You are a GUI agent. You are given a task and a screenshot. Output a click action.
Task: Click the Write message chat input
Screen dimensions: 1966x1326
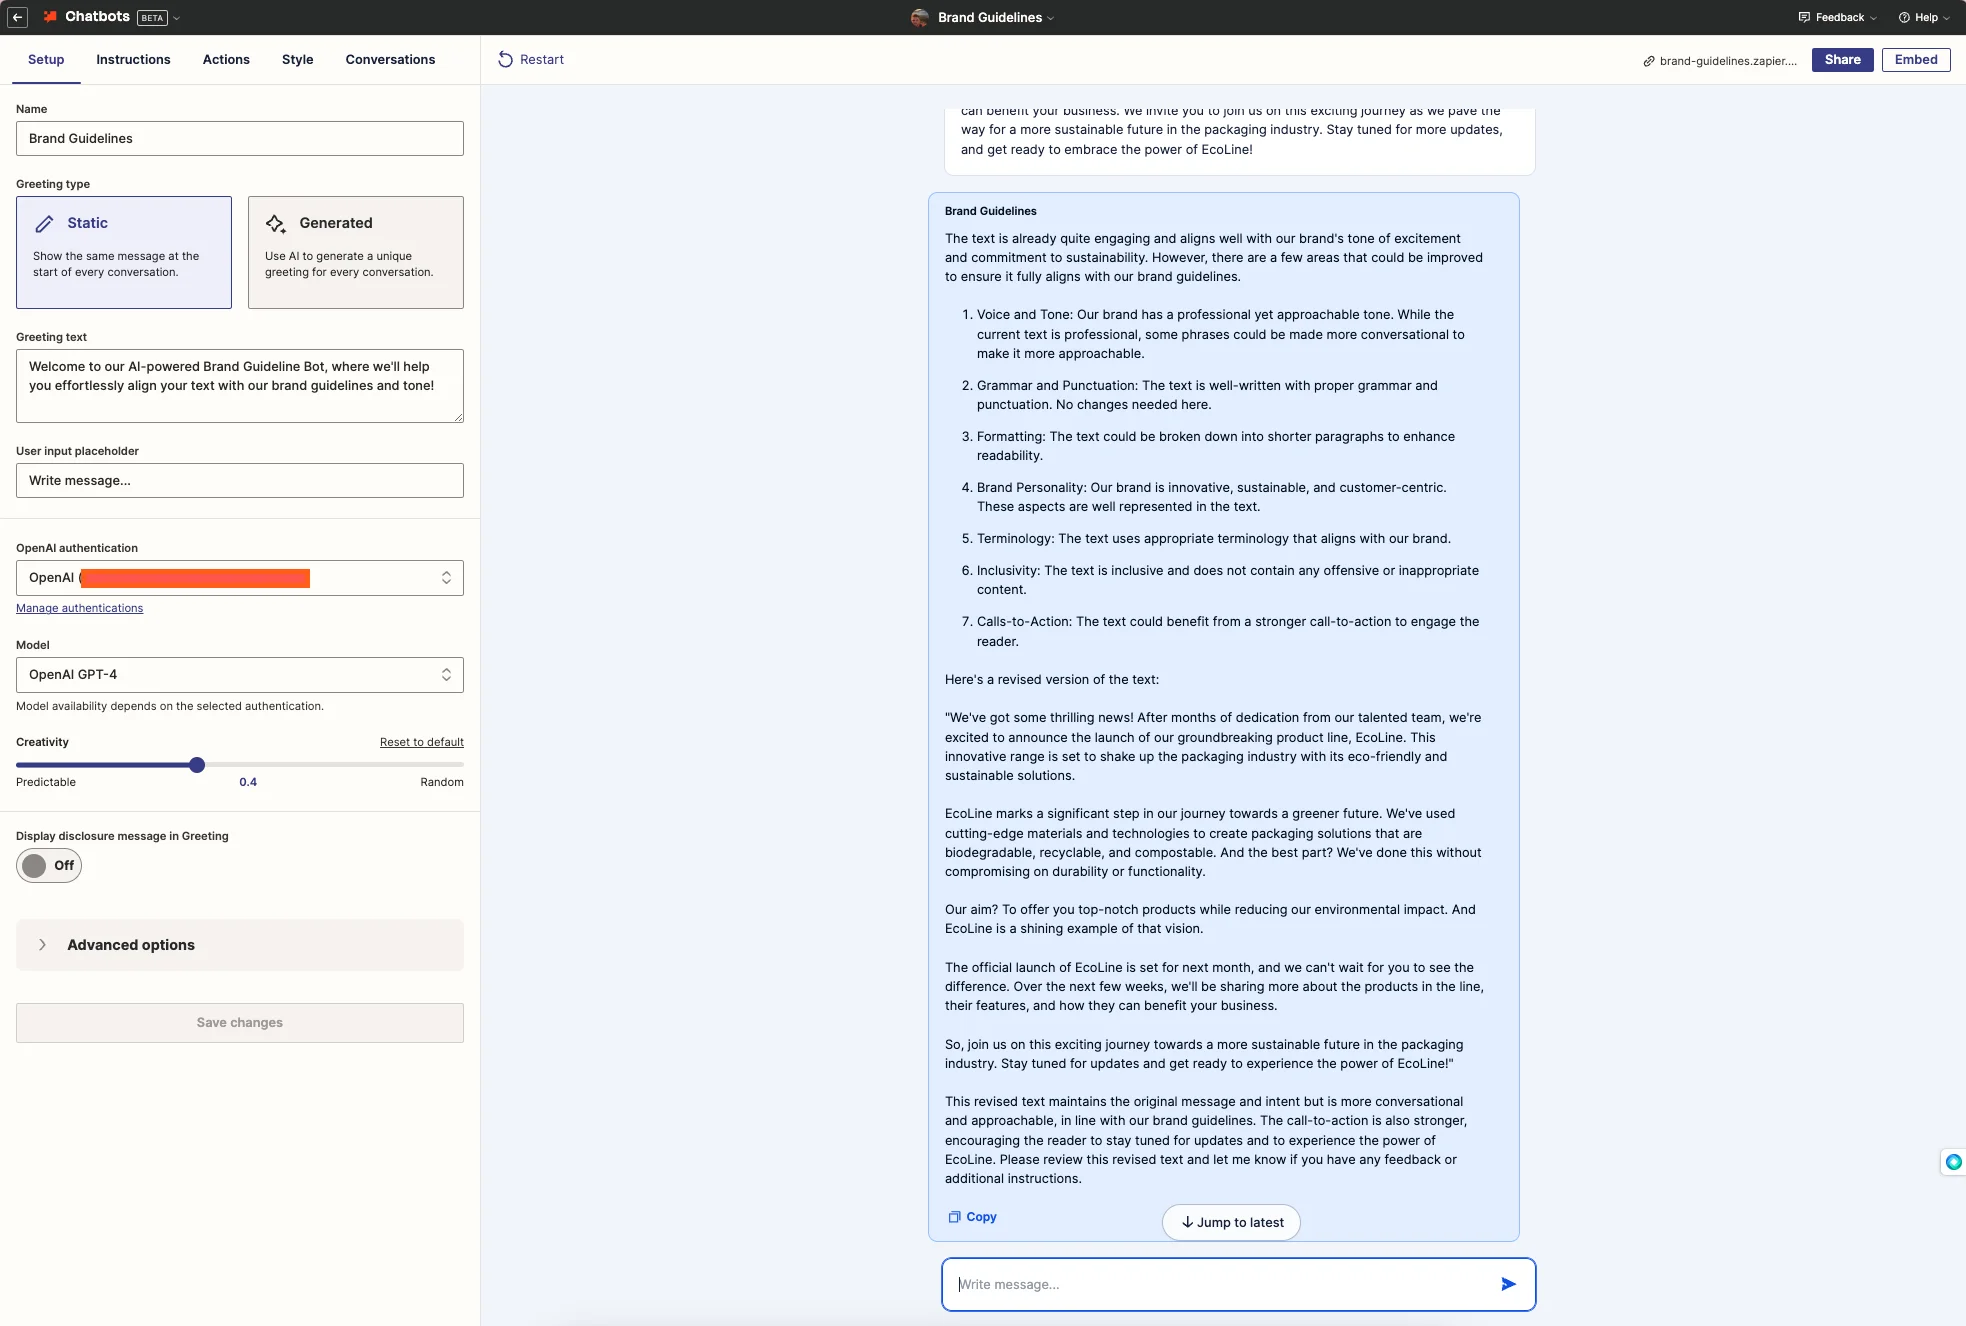pyautogui.click(x=1220, y=1284)
